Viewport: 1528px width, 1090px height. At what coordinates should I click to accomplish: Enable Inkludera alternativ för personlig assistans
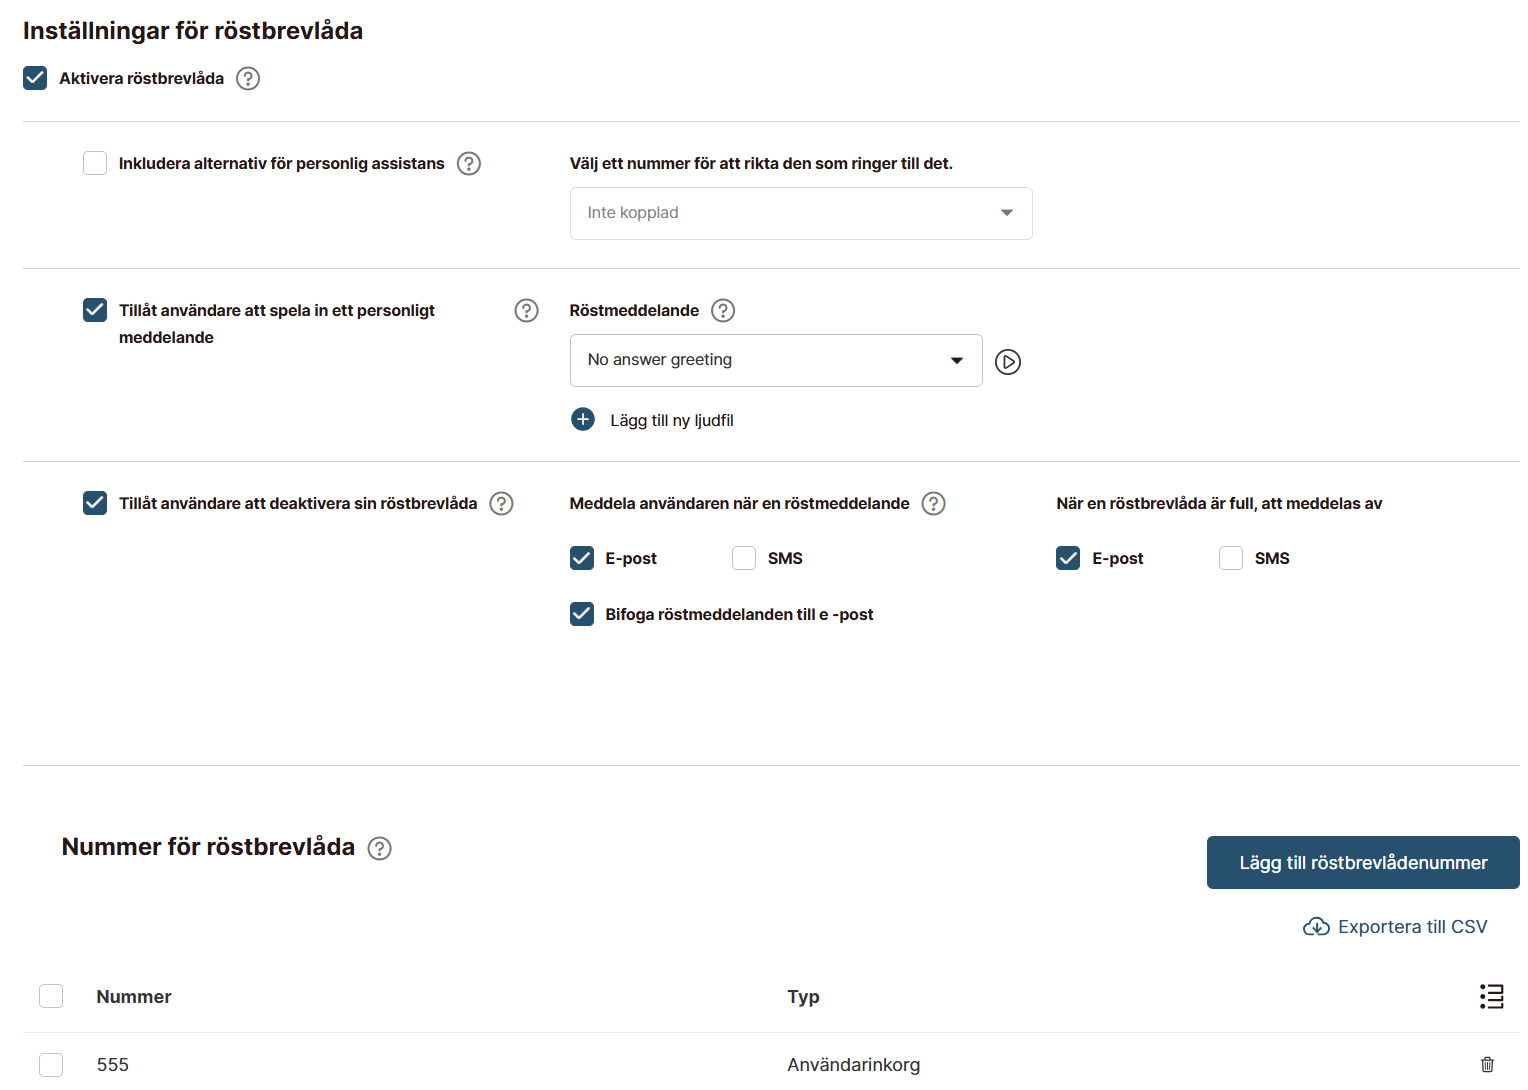95,163
